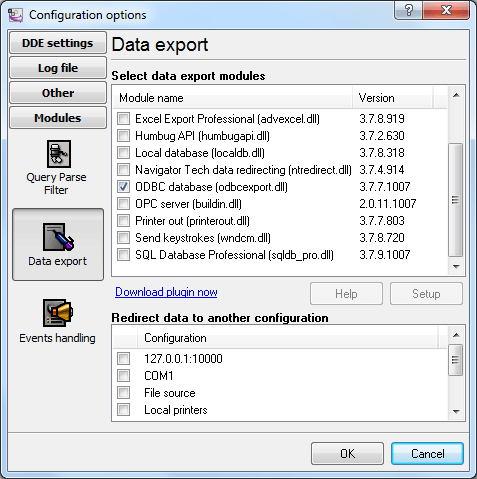Click the question mark help button
The height and width of the screenshot is (479, 477).
408,10
